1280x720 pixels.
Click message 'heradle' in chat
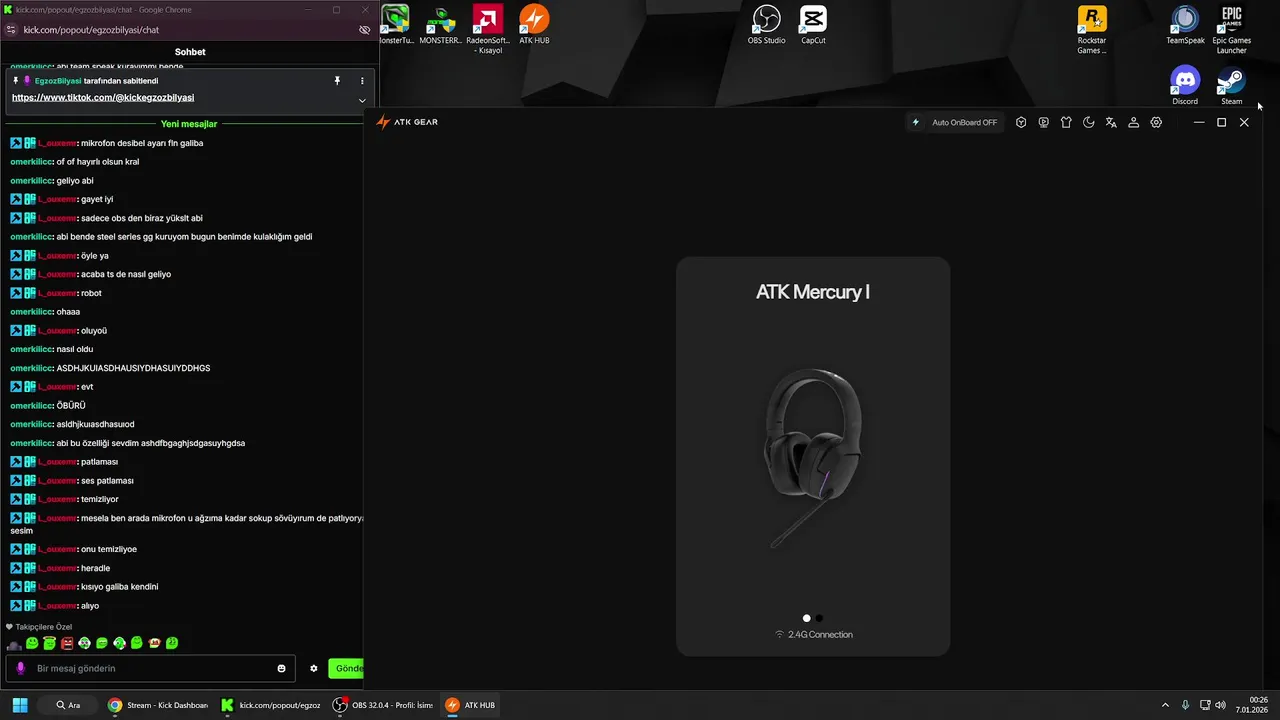point(96,568)
